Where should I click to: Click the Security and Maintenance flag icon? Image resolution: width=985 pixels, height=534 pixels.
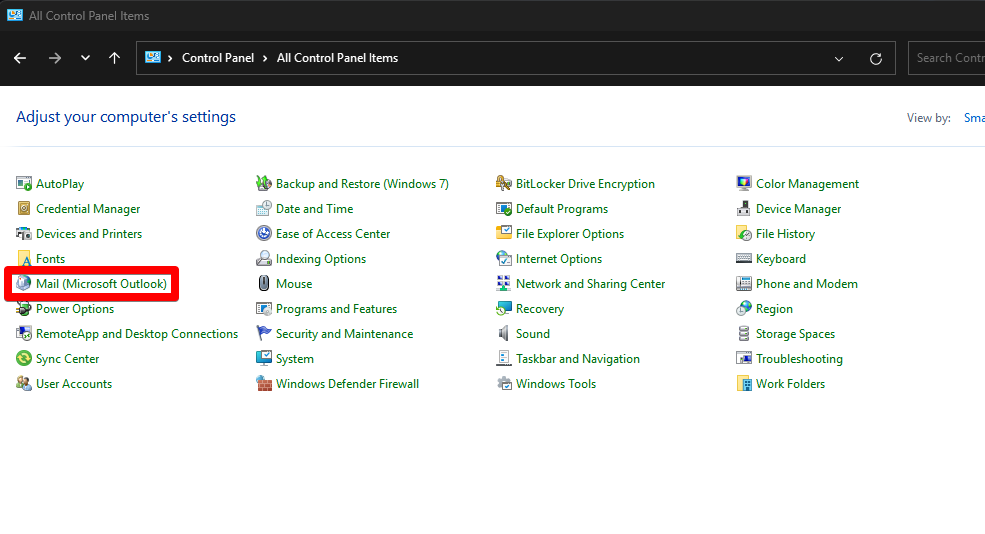pyautogui.click(x=264, y=334)
